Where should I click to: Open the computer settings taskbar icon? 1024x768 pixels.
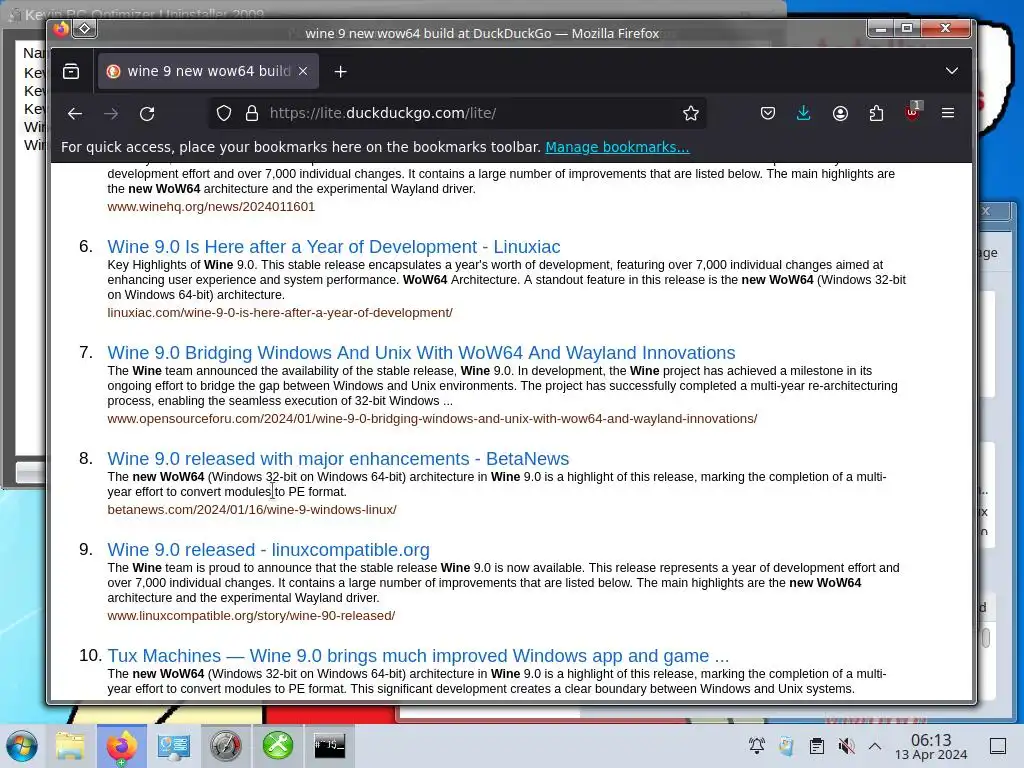click(x=173, y=746)
